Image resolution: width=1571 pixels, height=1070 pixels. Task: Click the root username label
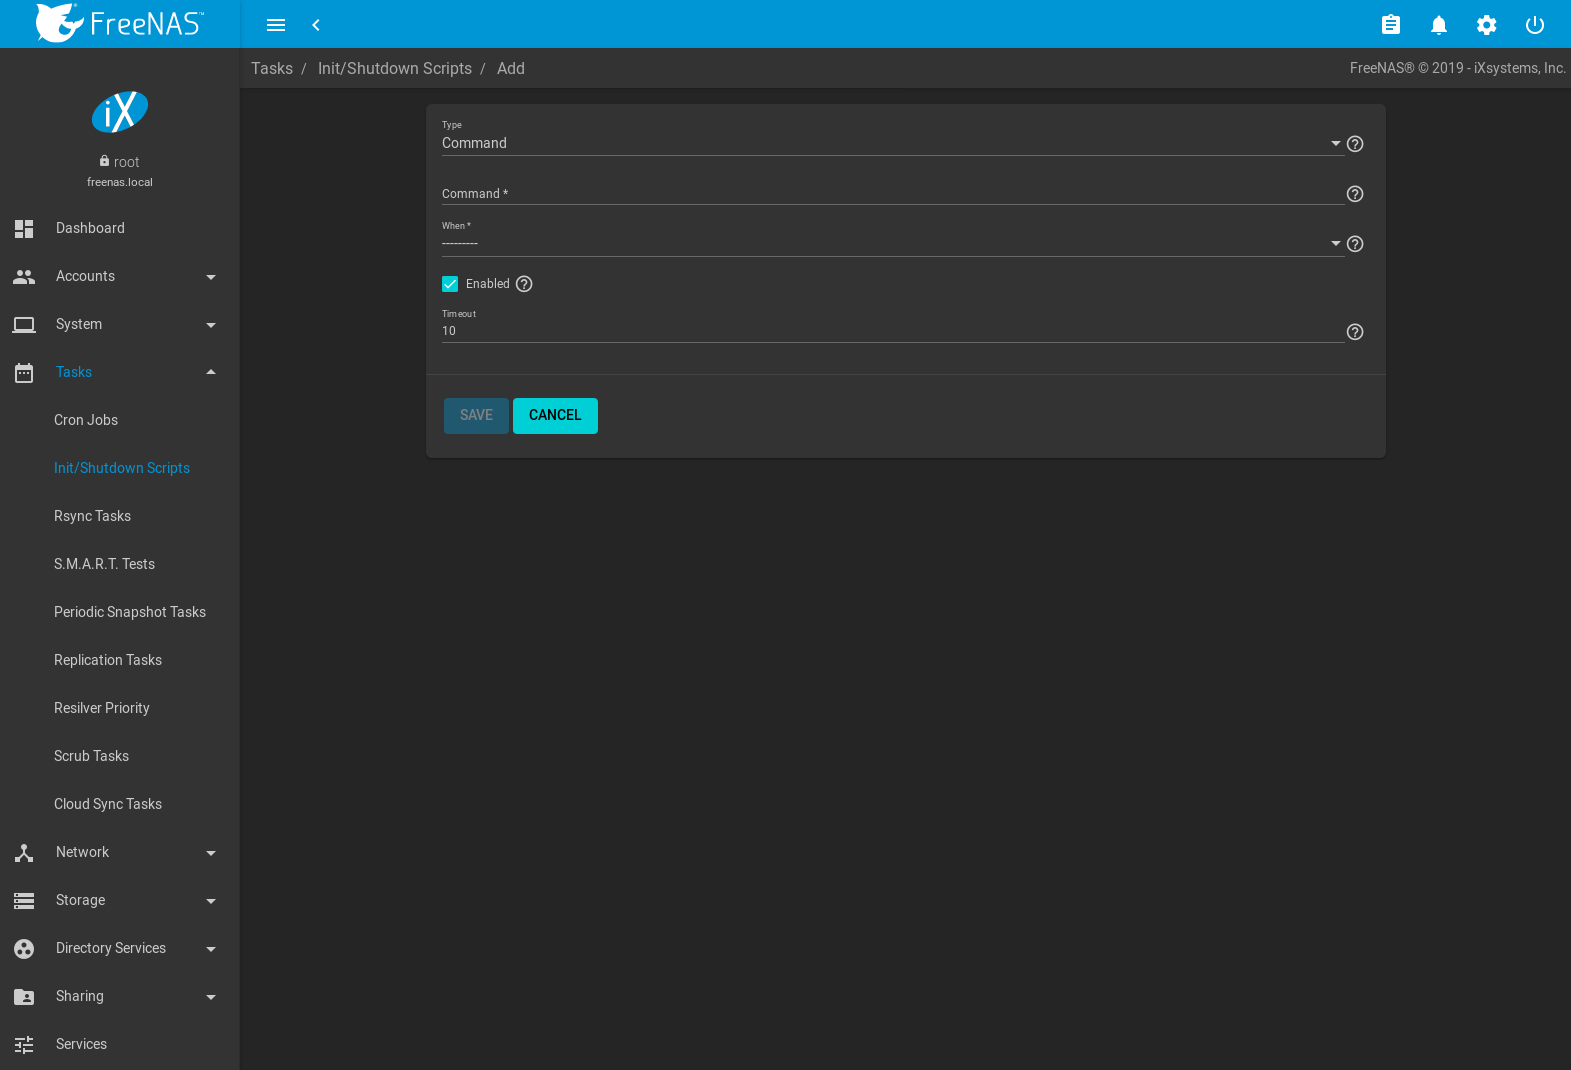pyautogui.click(x=127, y=162)
